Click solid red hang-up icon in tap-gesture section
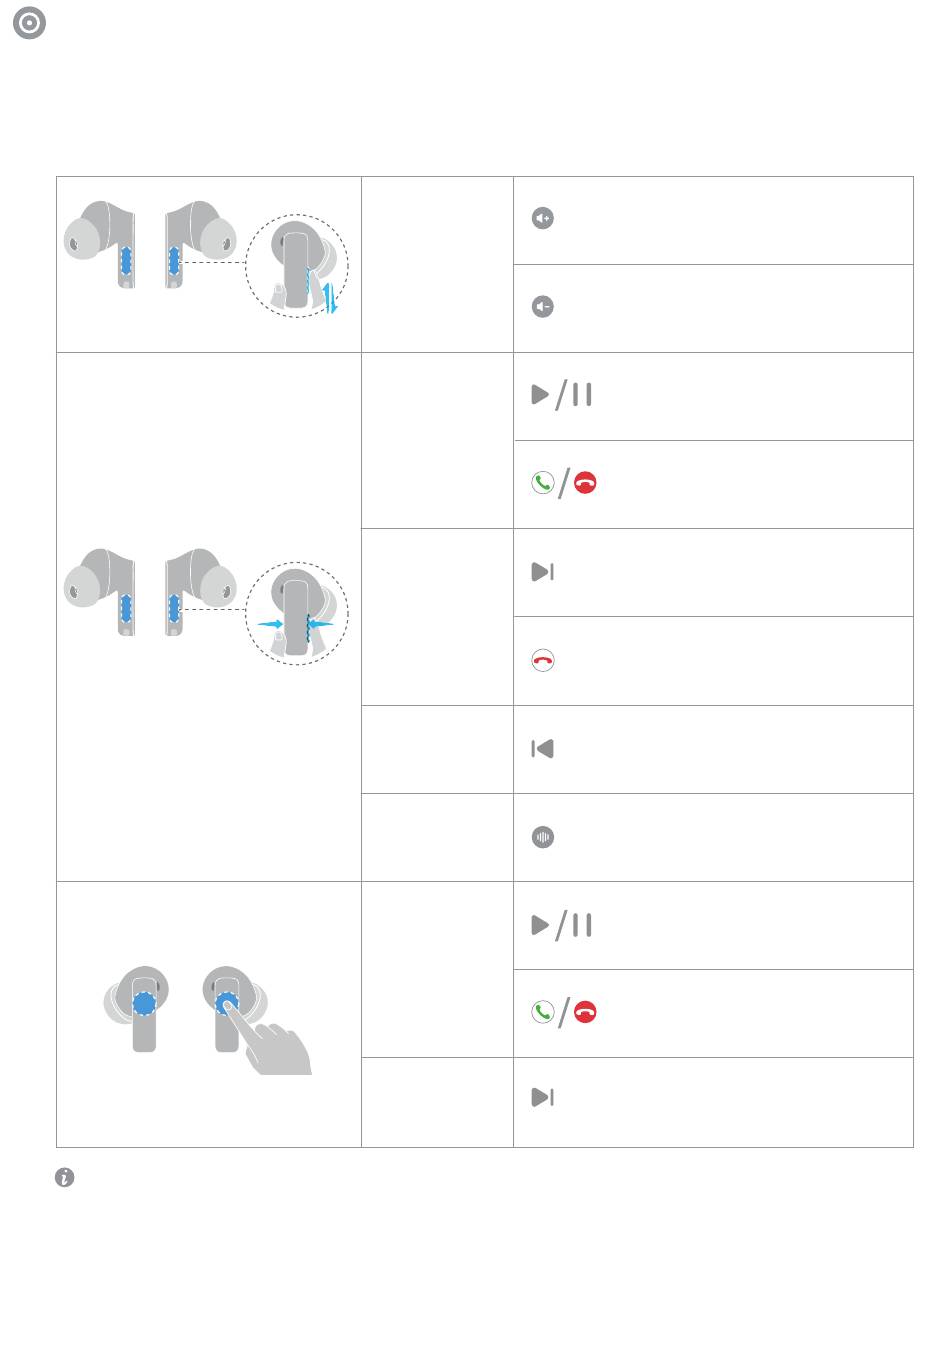 pyautogui.click(x=586, y=1012)
